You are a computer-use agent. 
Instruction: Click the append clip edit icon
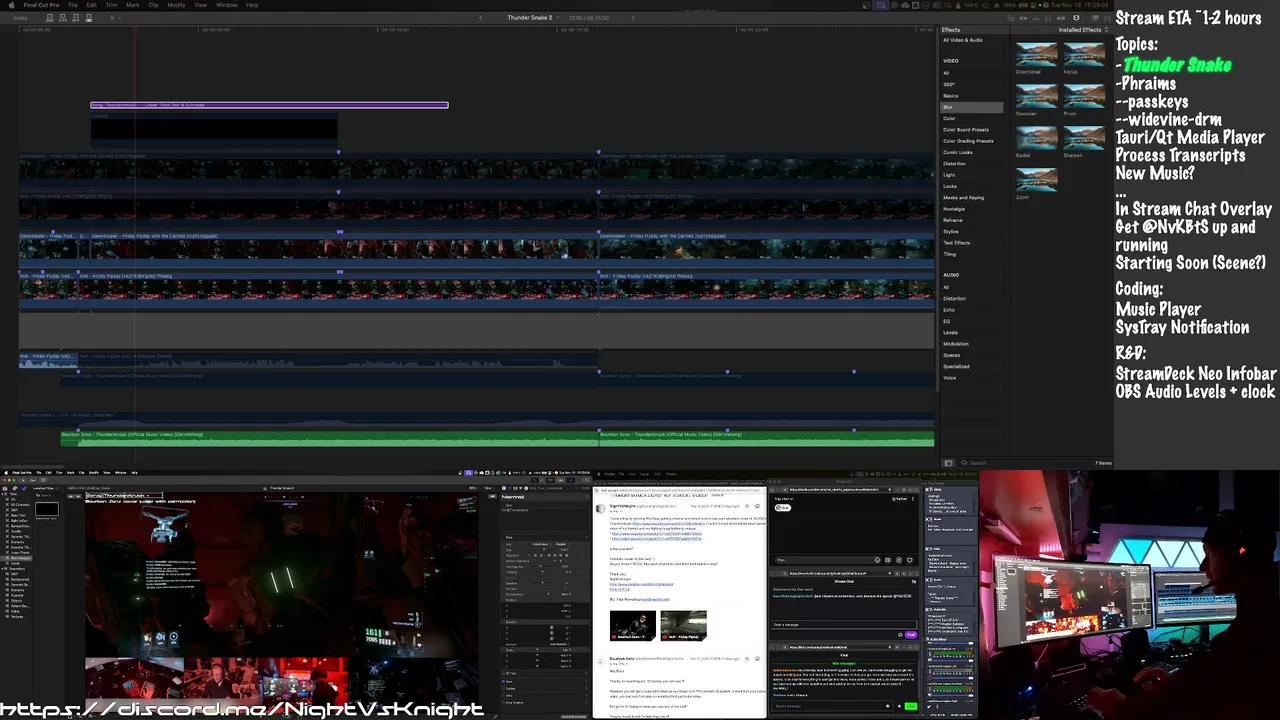click(x=76, y=18)
